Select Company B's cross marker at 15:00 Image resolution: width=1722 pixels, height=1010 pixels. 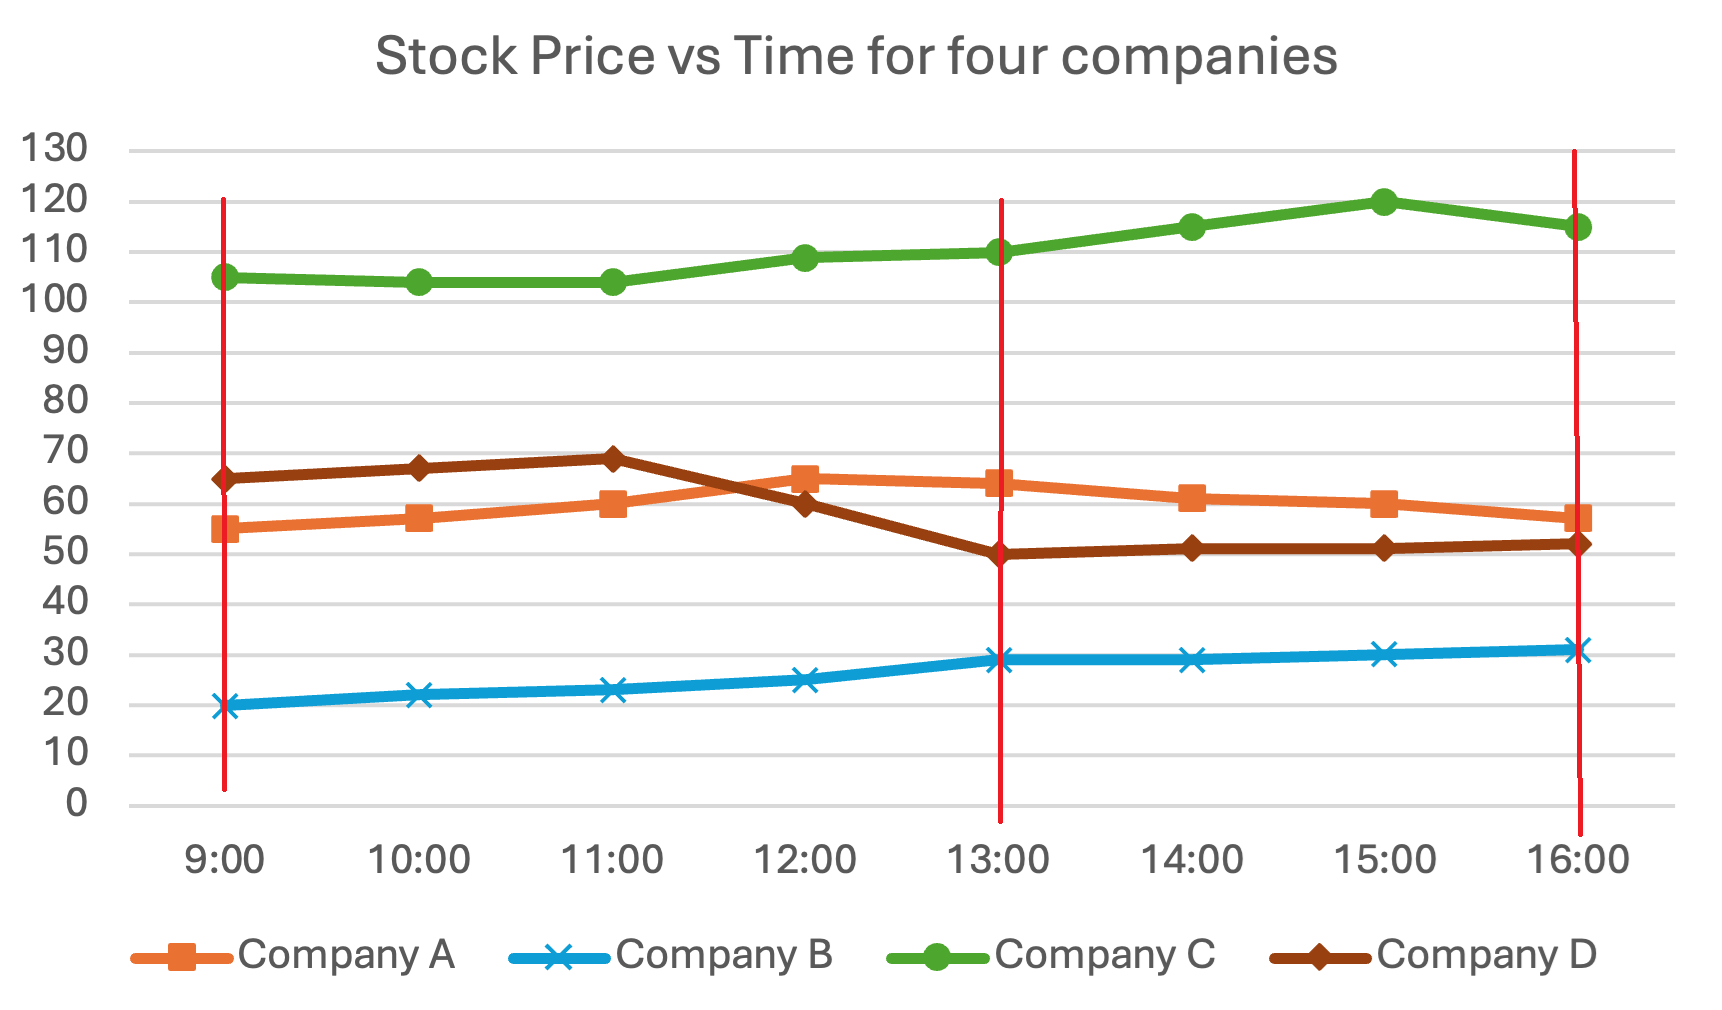click(x=1384, y=655)
